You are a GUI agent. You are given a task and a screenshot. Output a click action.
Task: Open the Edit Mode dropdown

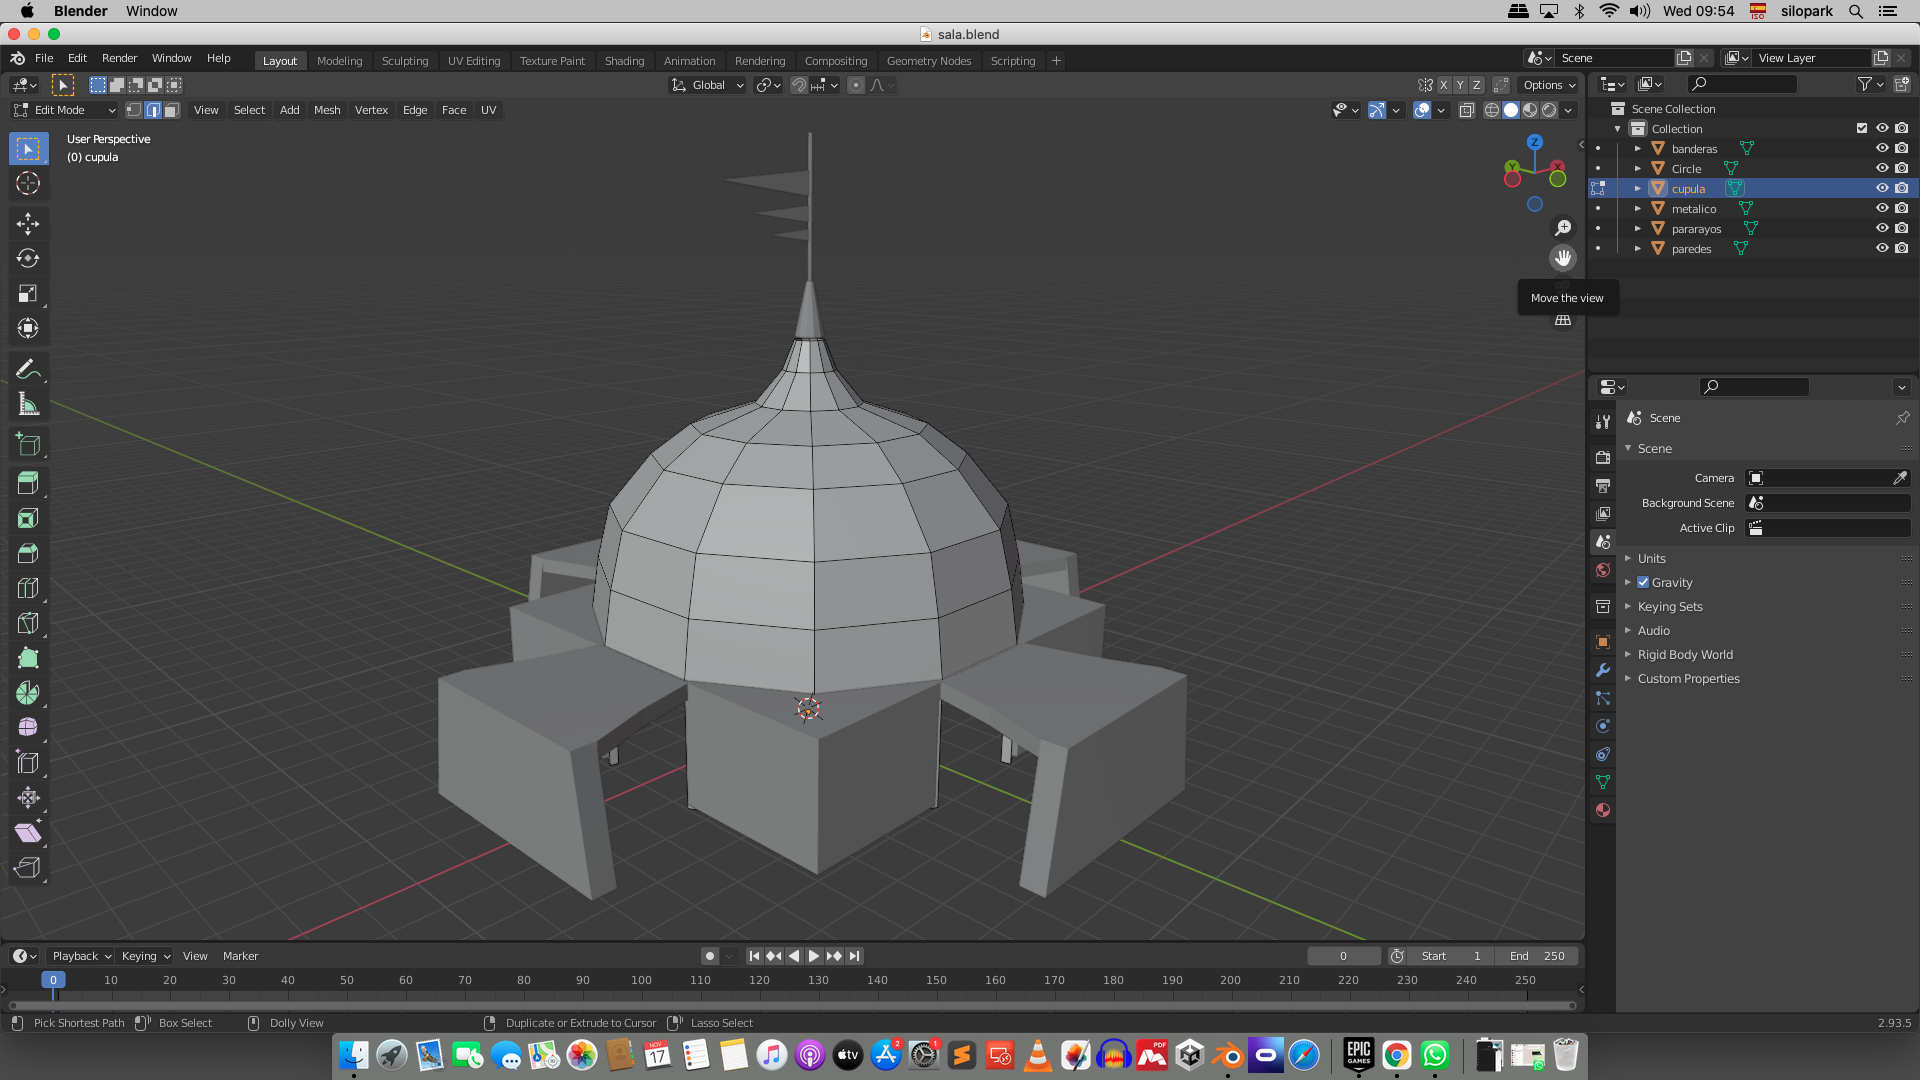click(63, 110)
